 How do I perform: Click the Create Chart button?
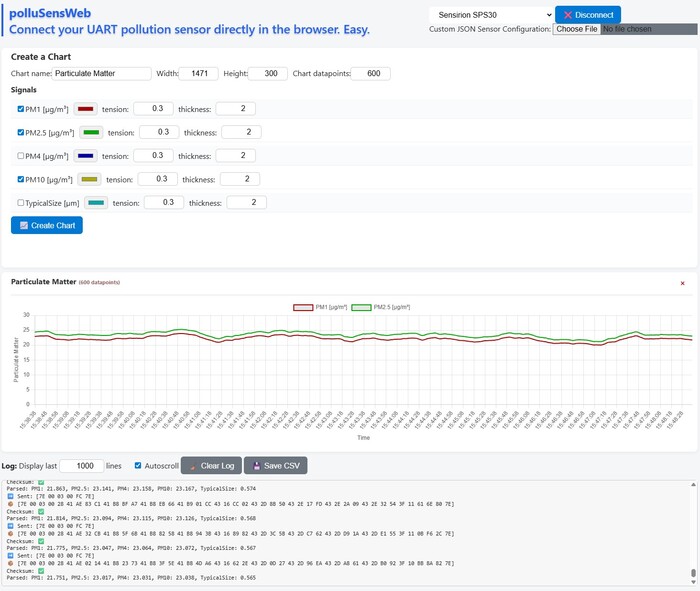click(x=46, y=225)
